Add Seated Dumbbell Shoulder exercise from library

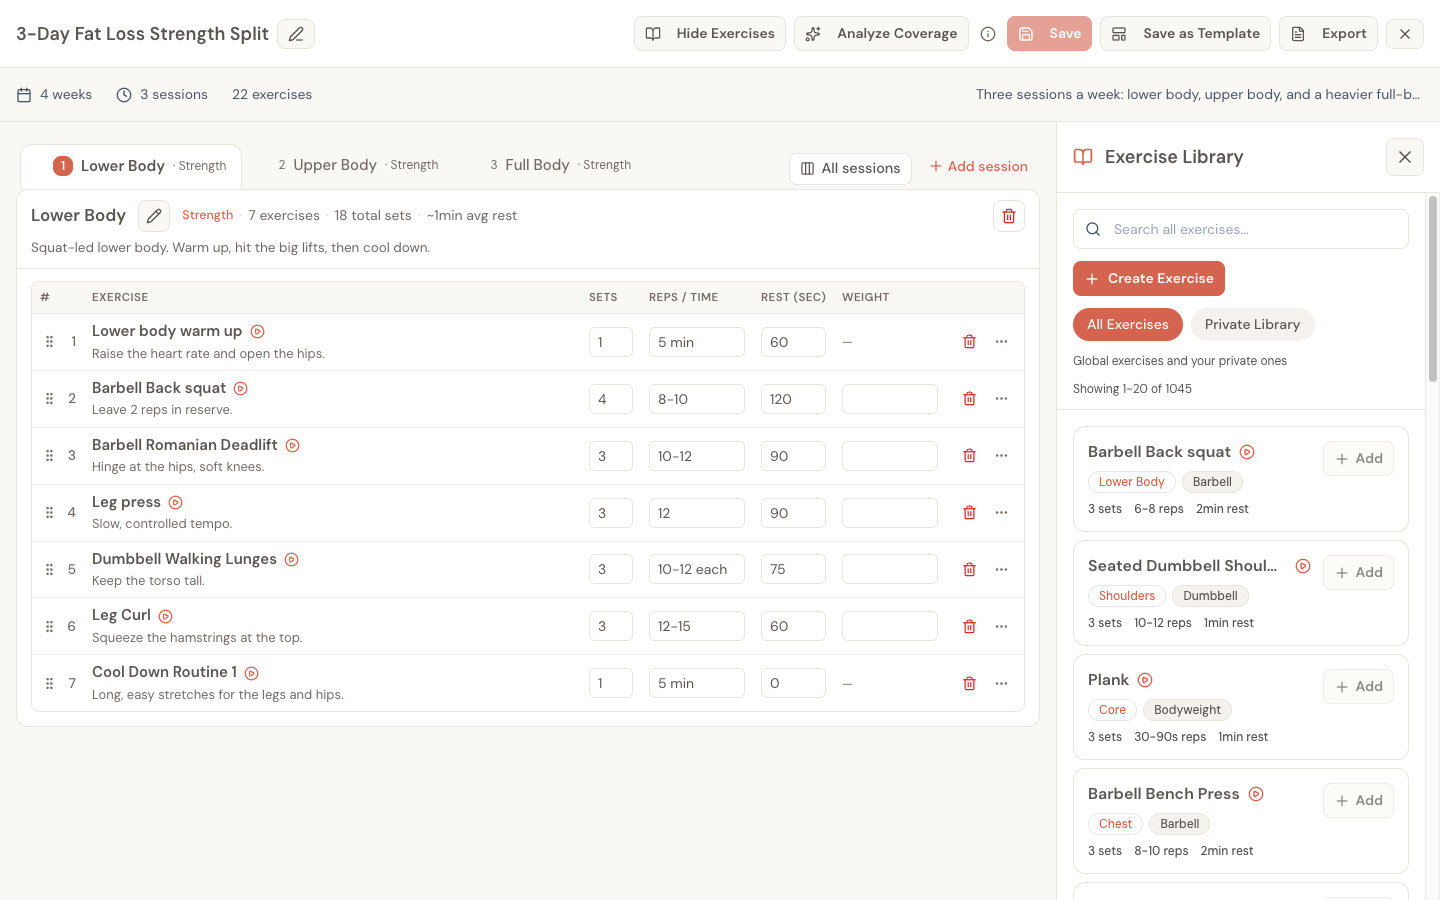click(x=1358, y=573)
